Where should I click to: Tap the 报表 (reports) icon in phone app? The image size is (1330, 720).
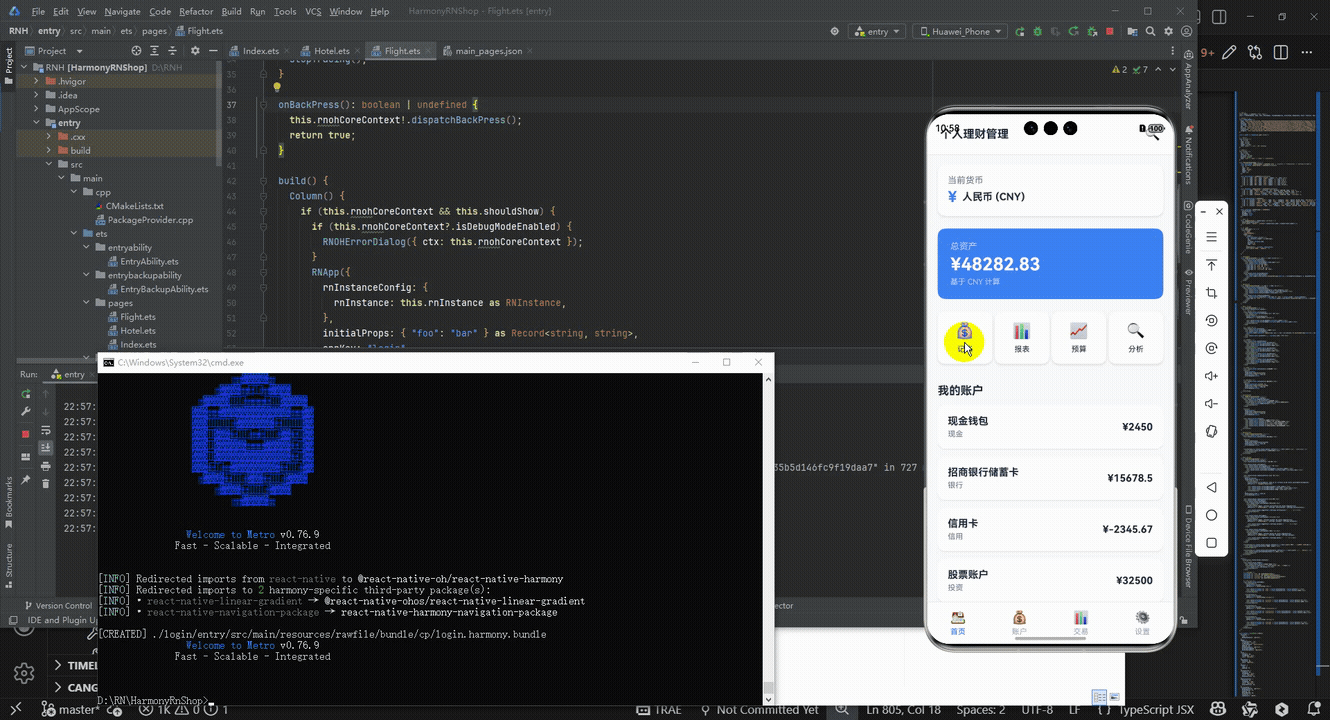coord(1022,337)
